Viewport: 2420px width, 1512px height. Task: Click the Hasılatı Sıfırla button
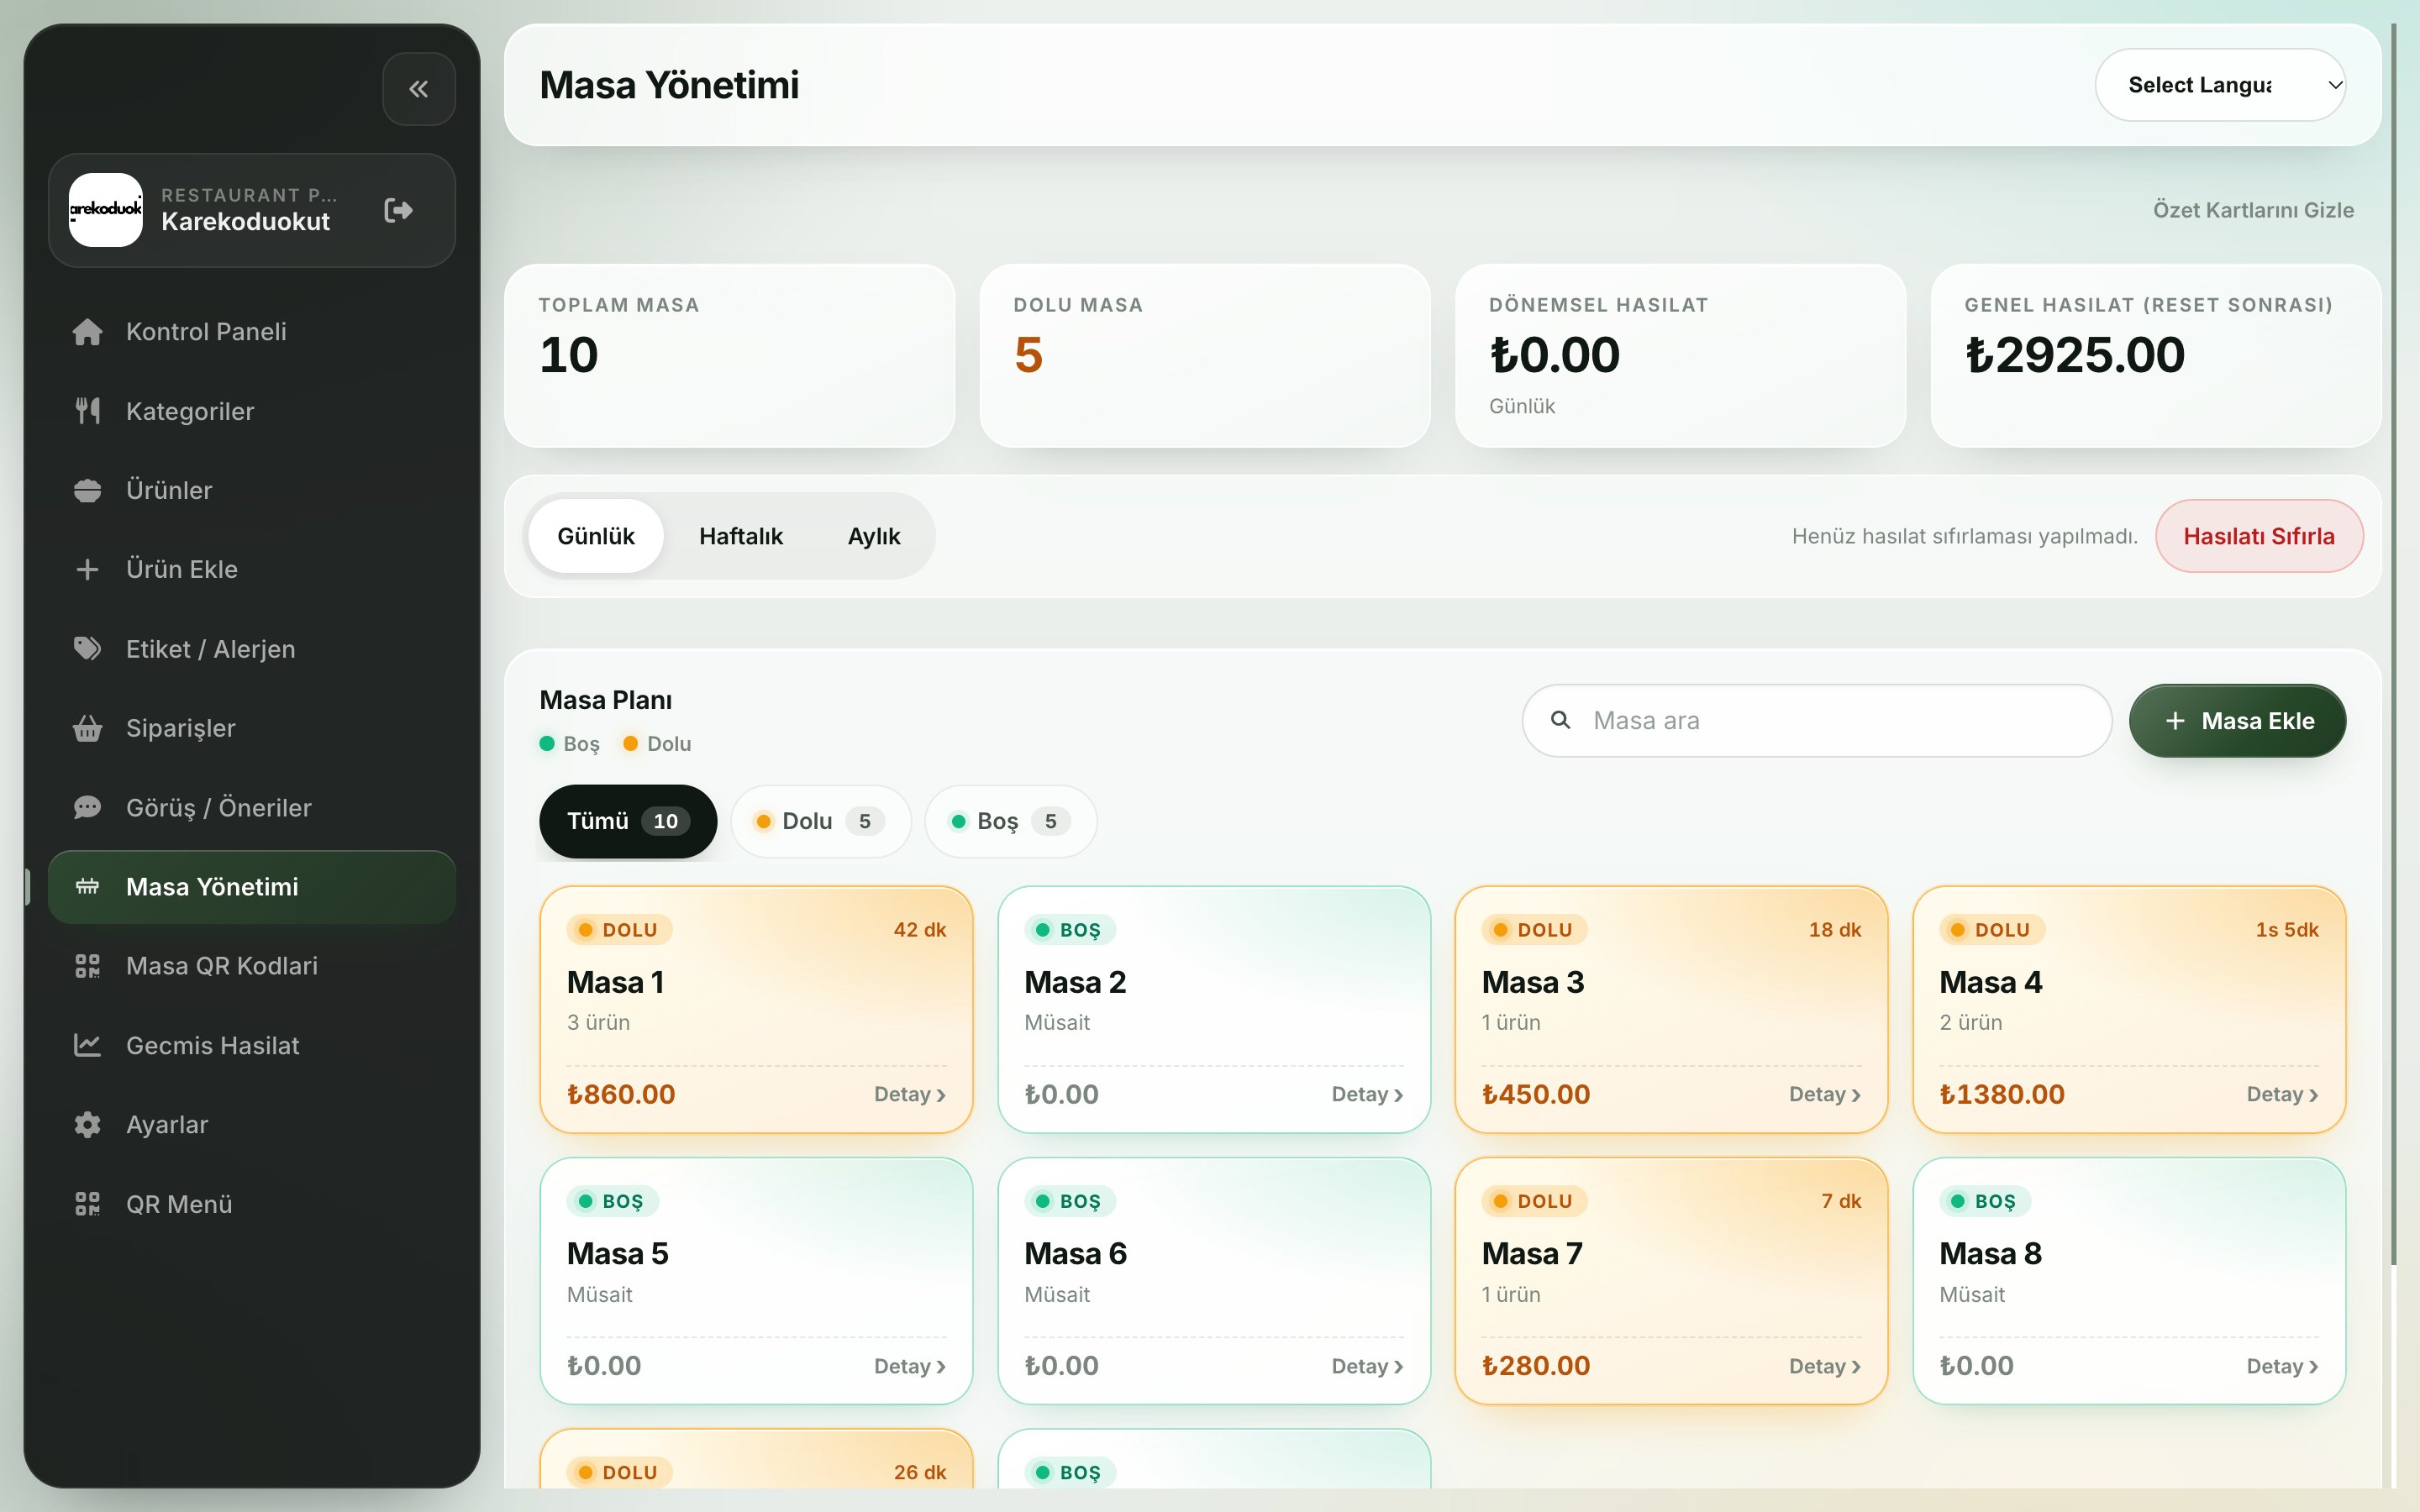[x=2259, y=536]
